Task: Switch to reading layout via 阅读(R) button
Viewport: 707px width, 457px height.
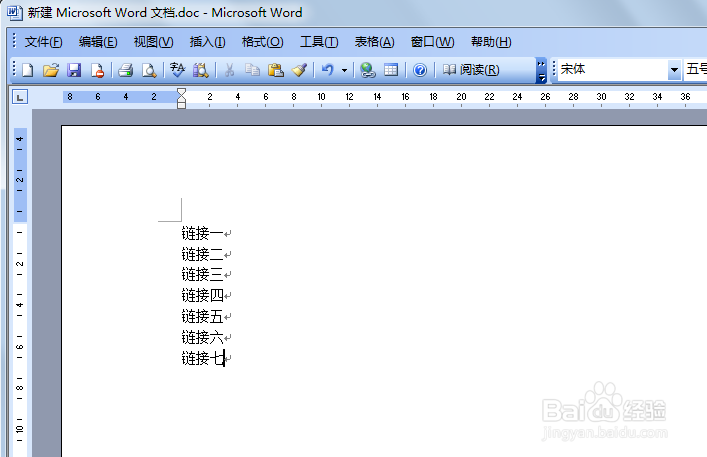Action: click(471, 70)
